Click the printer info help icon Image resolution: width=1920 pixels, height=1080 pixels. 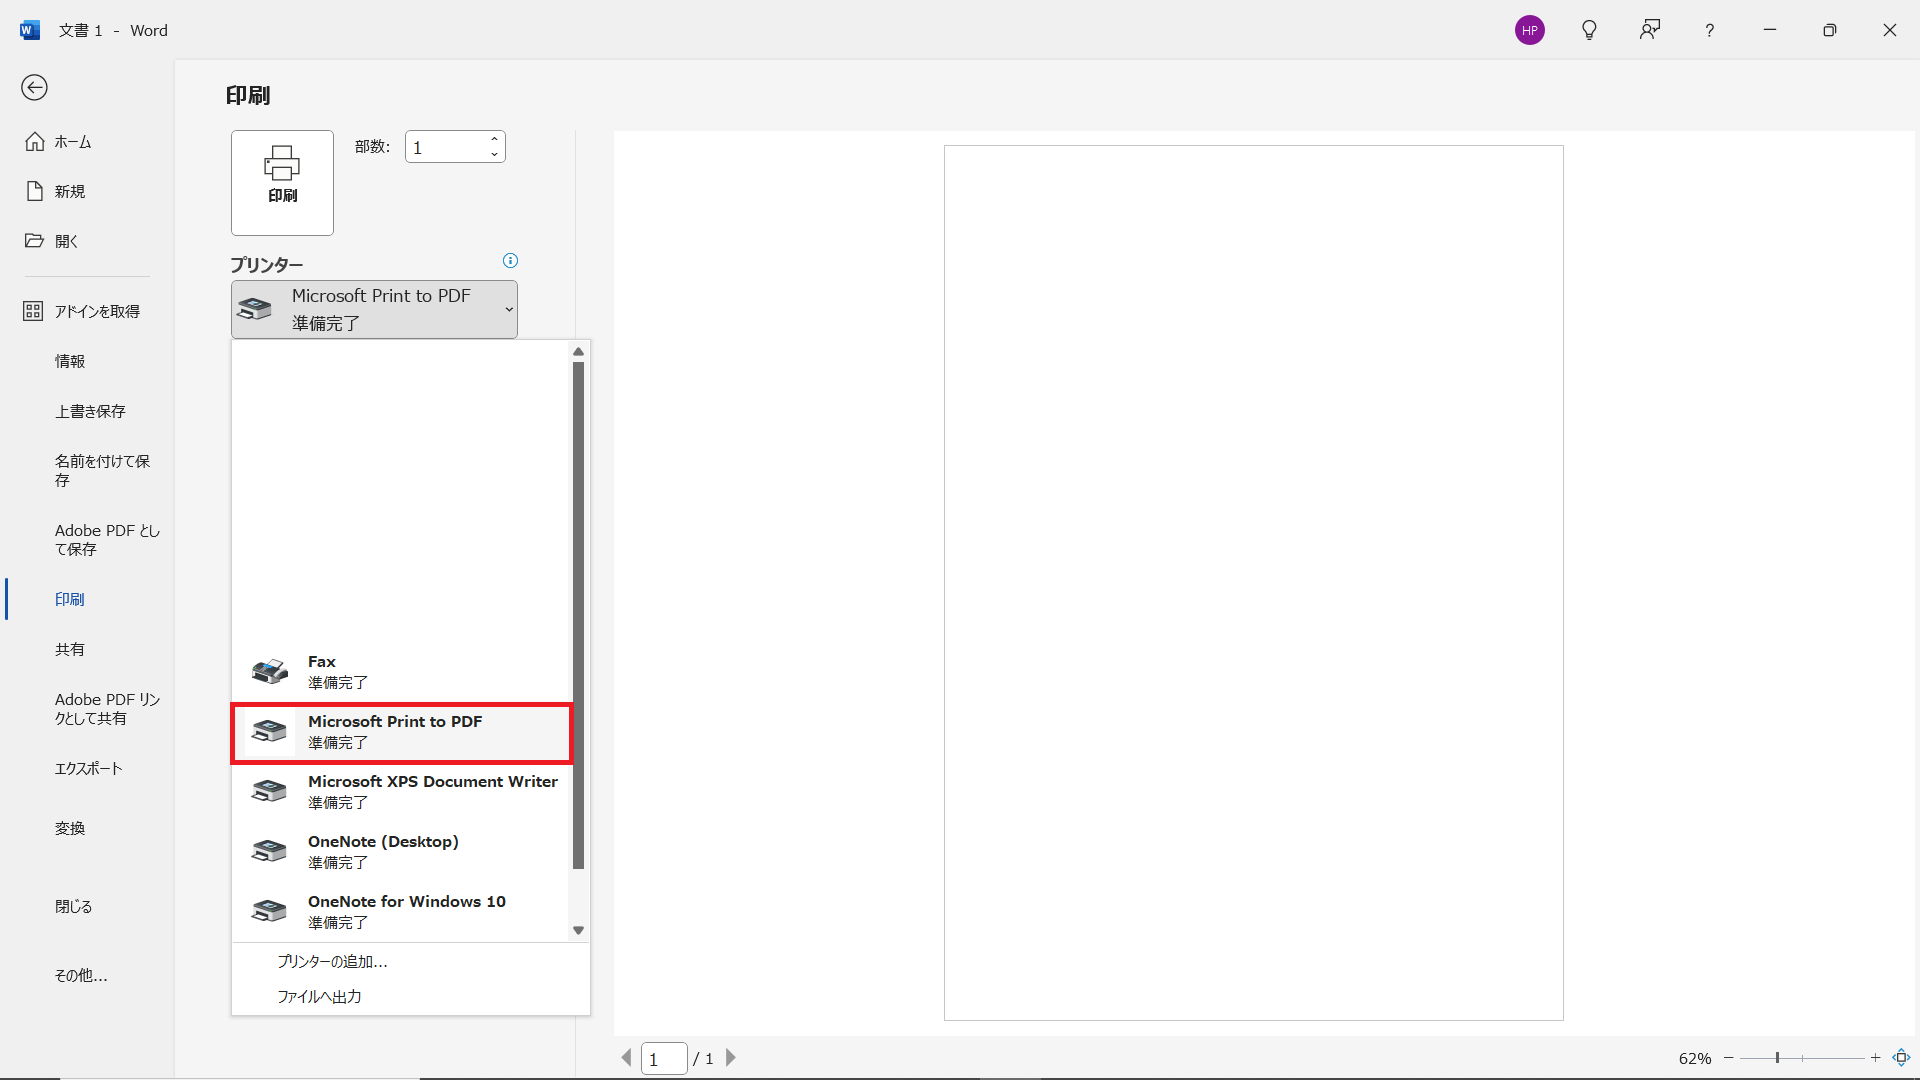(510, 261)
